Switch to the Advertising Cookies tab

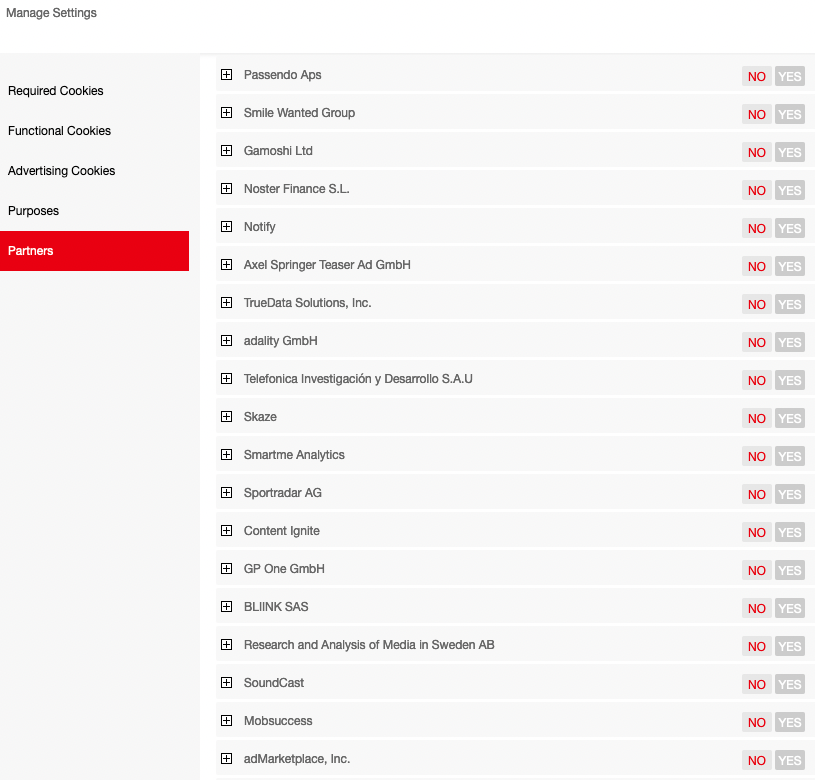click(62, 171)
